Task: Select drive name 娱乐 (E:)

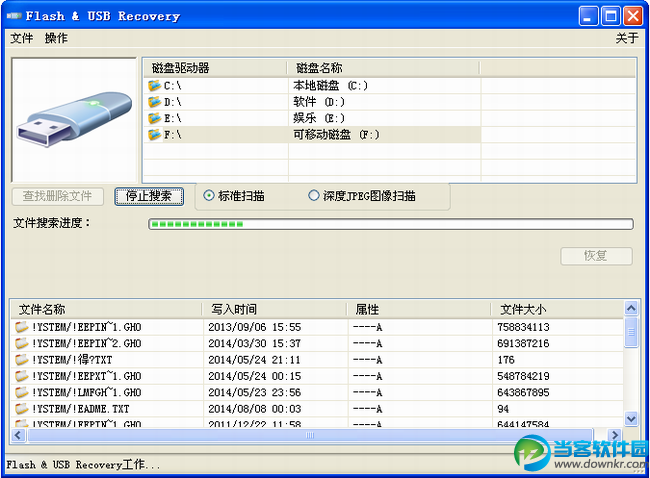Action: point(319,118)
